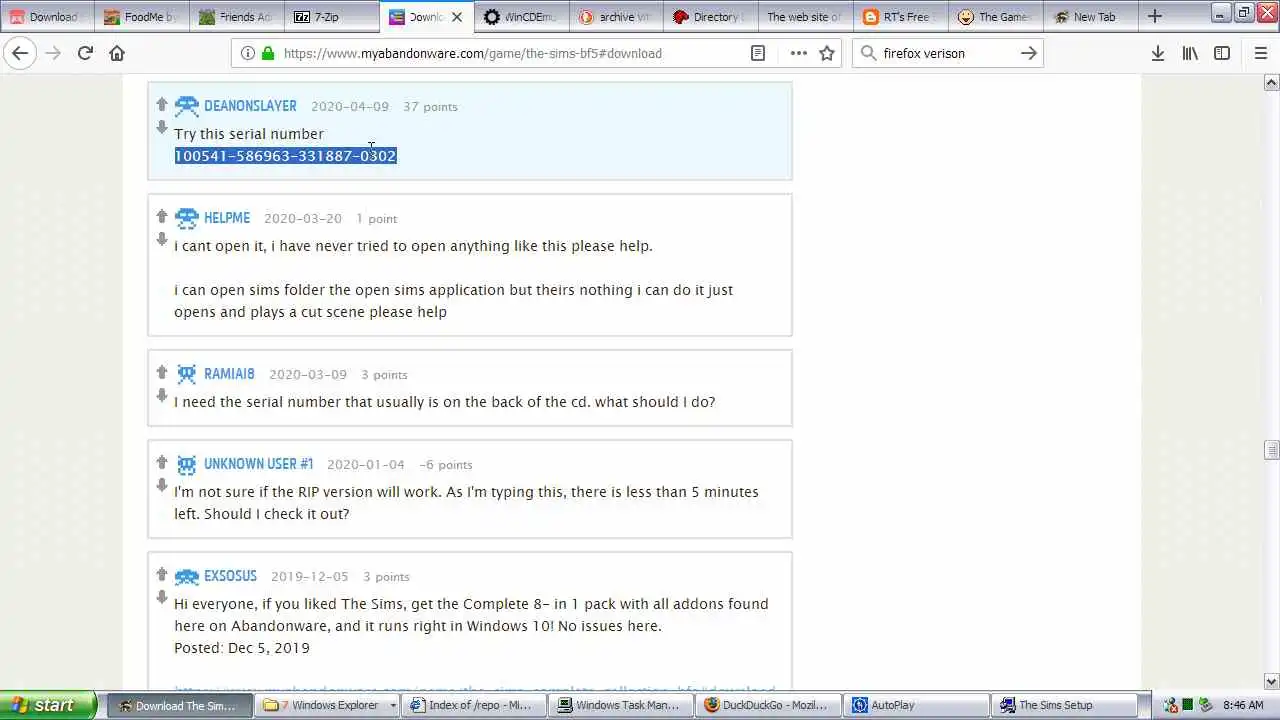Click the DEANONSLAYER username

pos(250,106)
